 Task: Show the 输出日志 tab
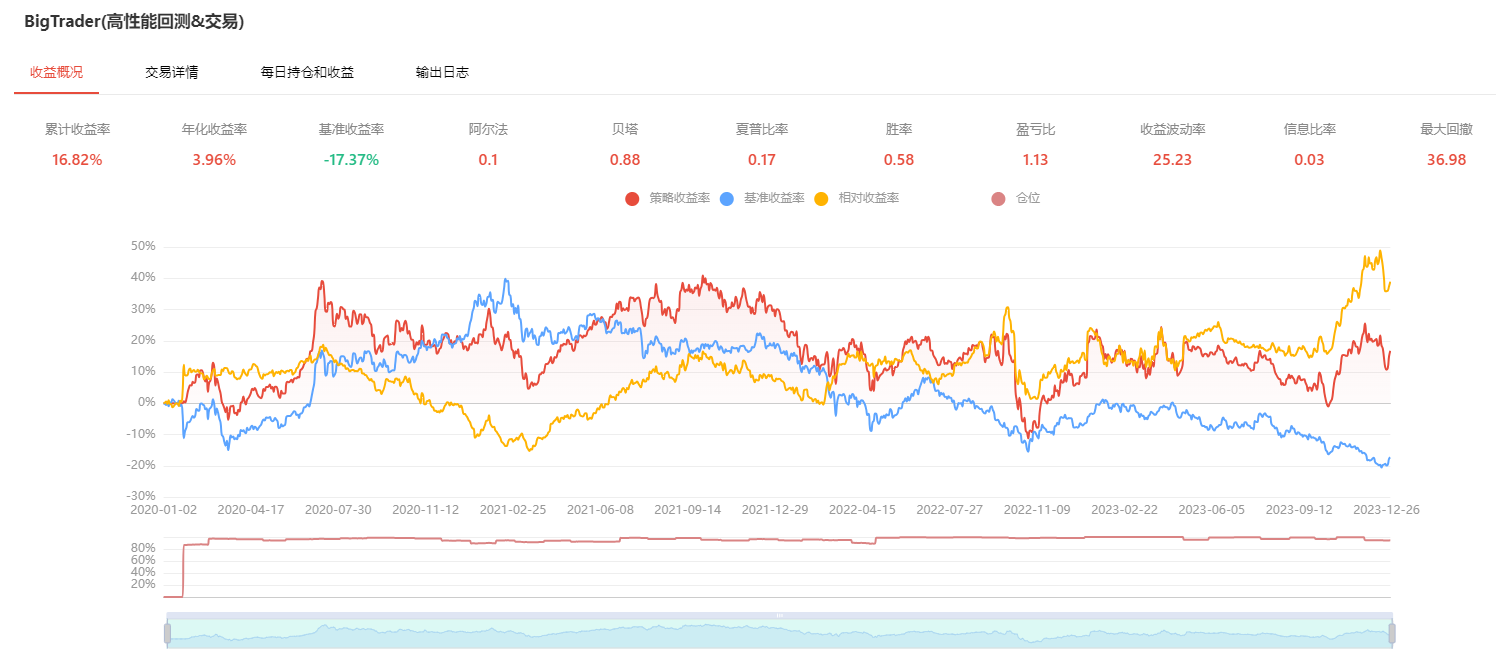tap(442, 73)
